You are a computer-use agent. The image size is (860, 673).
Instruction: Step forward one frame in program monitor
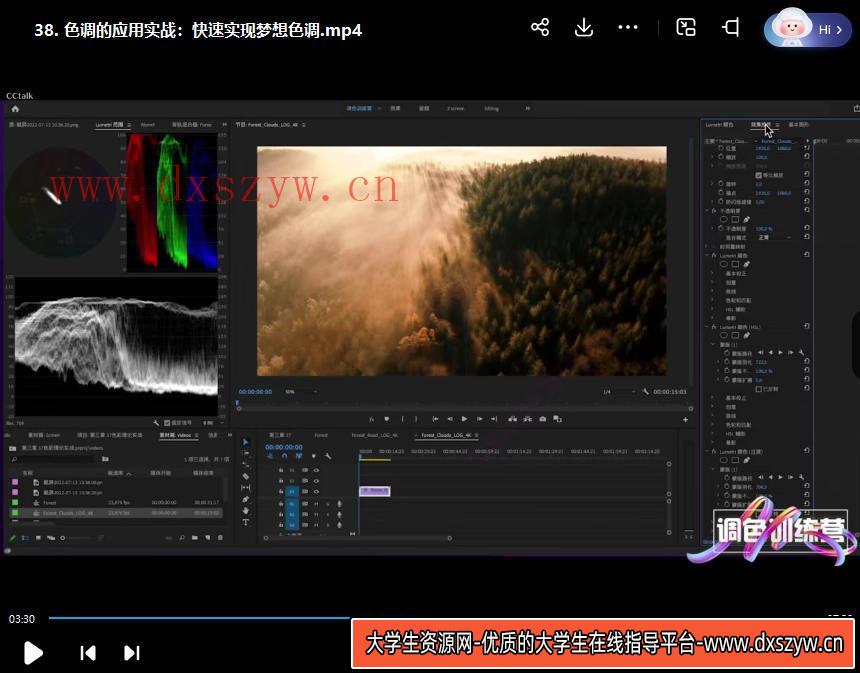tap(479, 419)
